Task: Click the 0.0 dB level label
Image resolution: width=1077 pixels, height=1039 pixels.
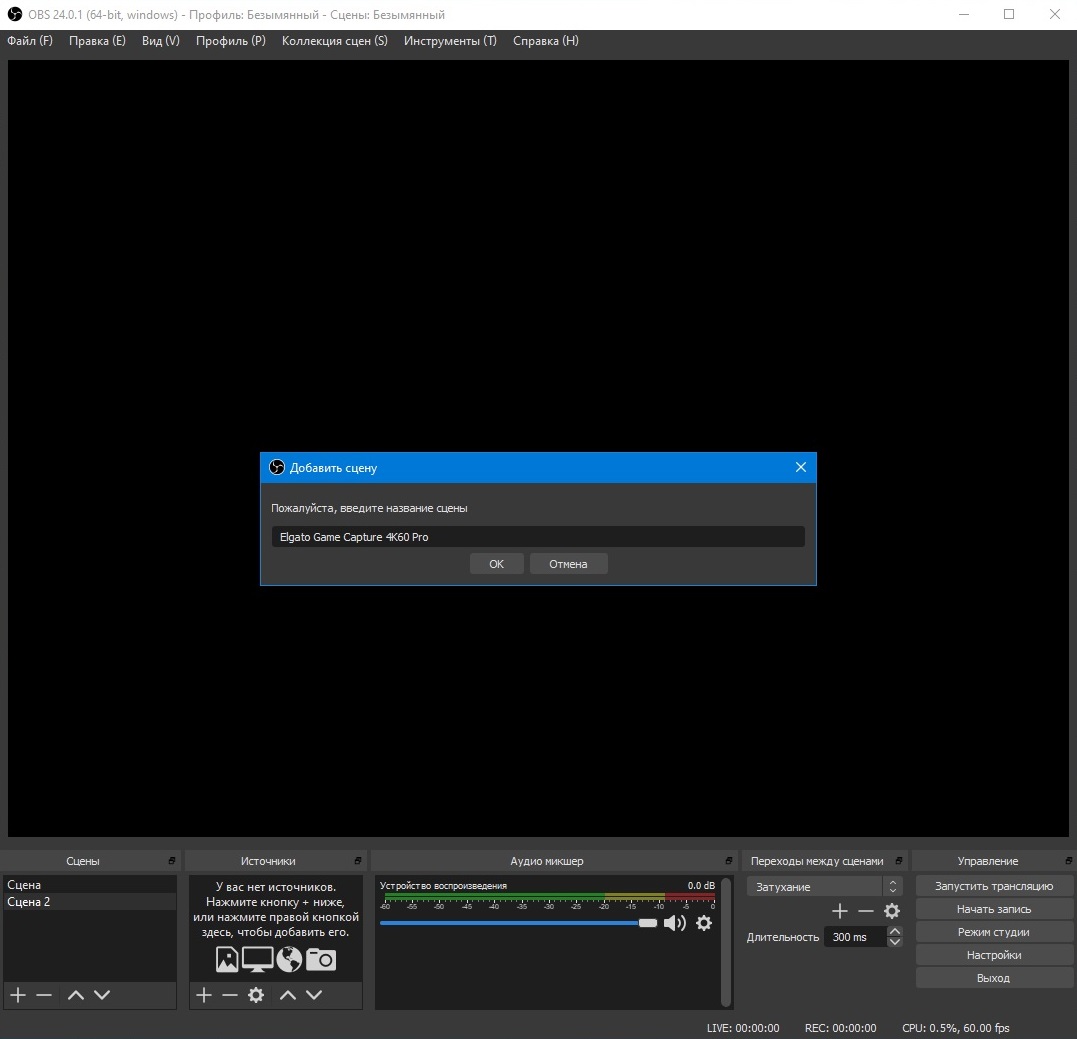Action: (701, 885)
